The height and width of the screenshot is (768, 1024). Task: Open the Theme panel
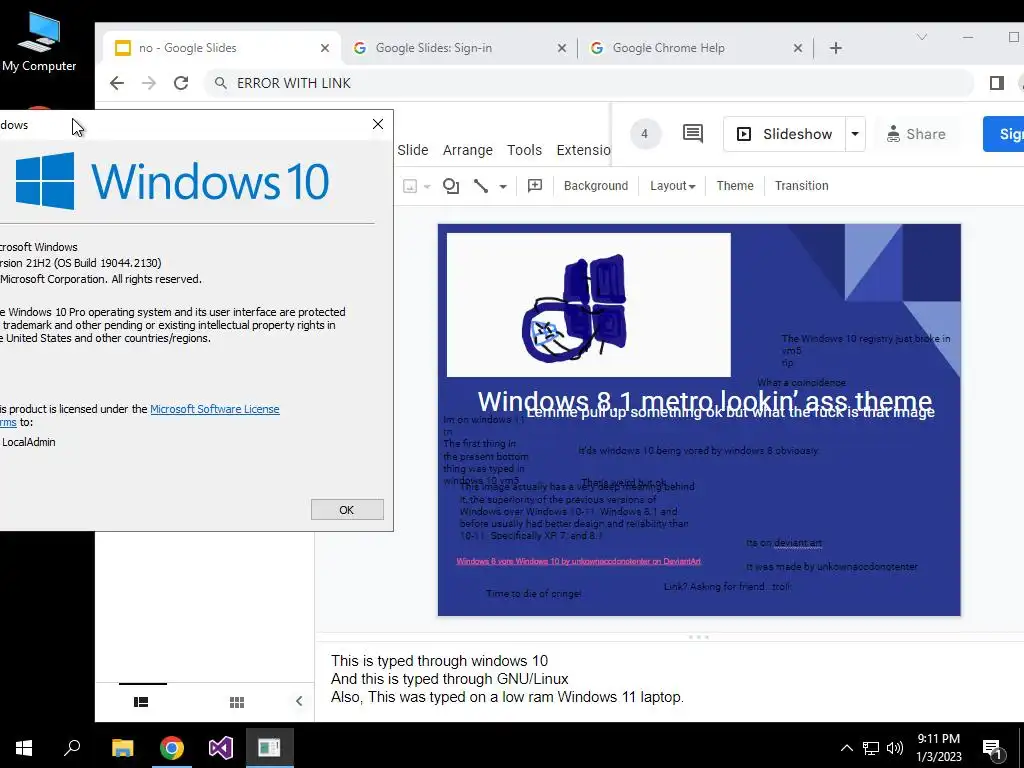(735, 186)
